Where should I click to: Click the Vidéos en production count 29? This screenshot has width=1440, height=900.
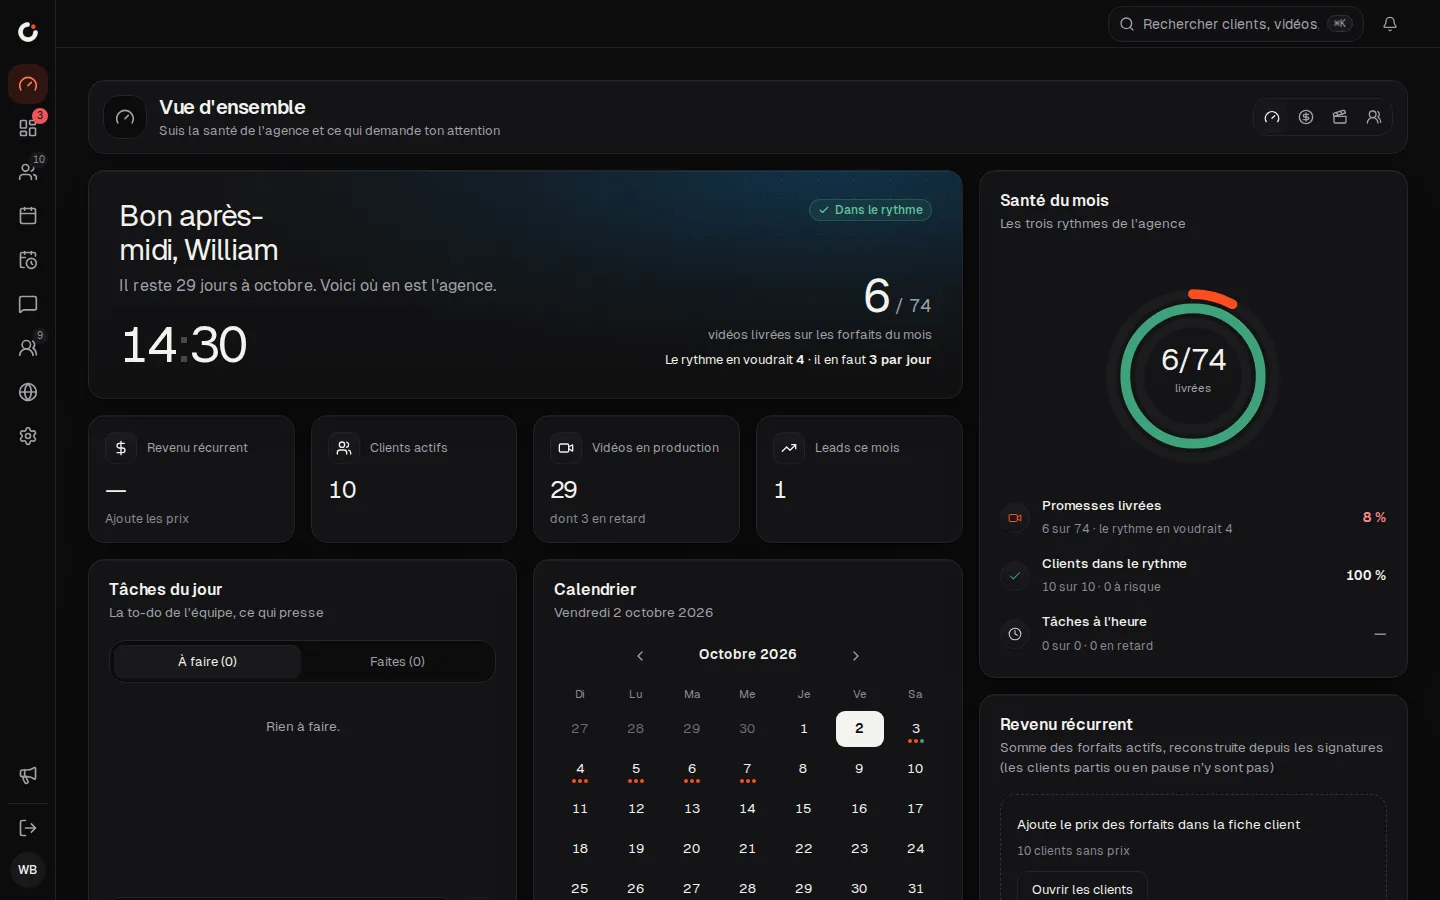point(564,490)
